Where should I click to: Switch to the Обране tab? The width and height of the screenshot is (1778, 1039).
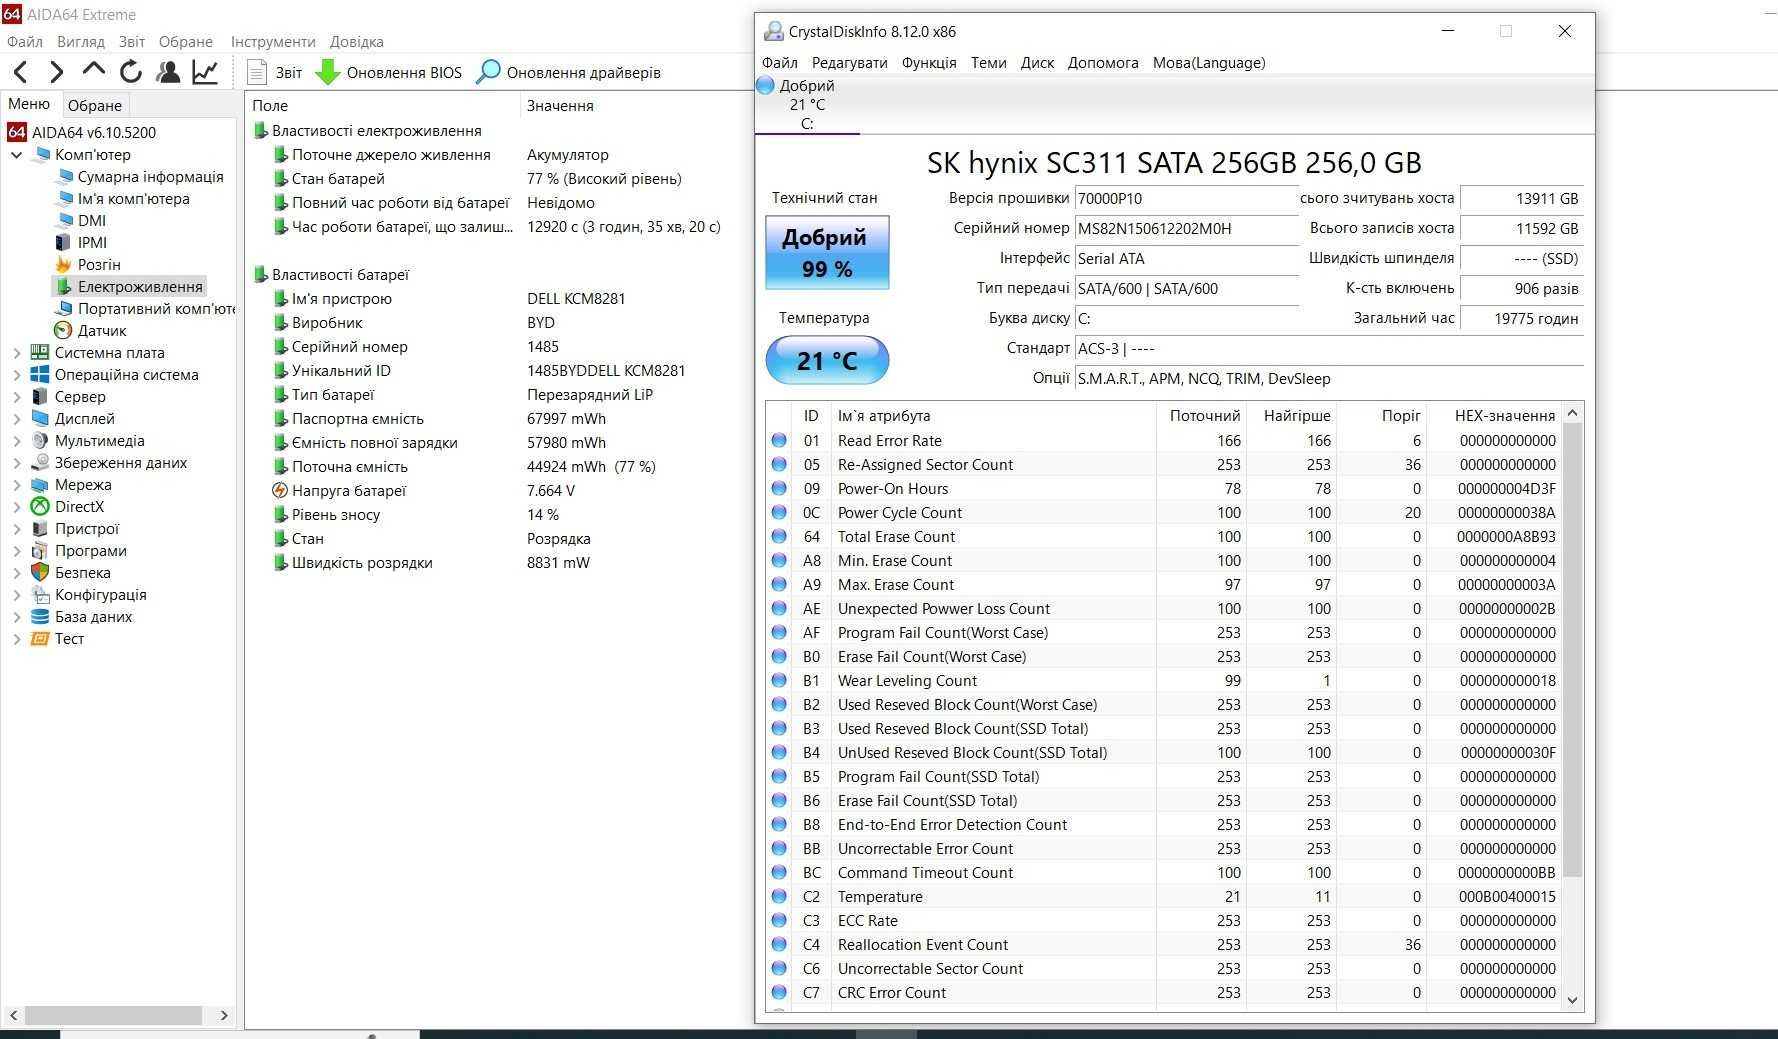click(95, 105)
